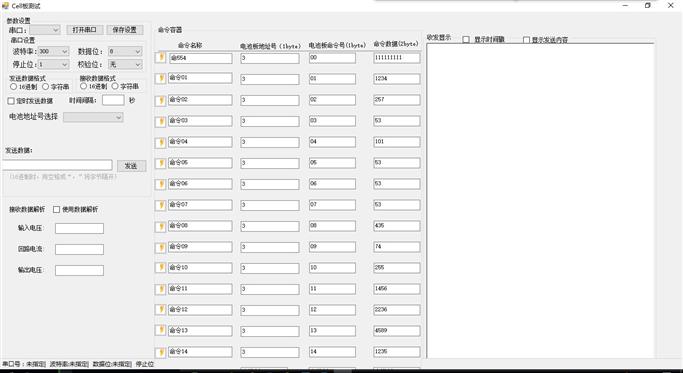This screenshot has width=683, height=373.
Task: Open the 校验位 parity dropdown
Action: click(125, 64)
